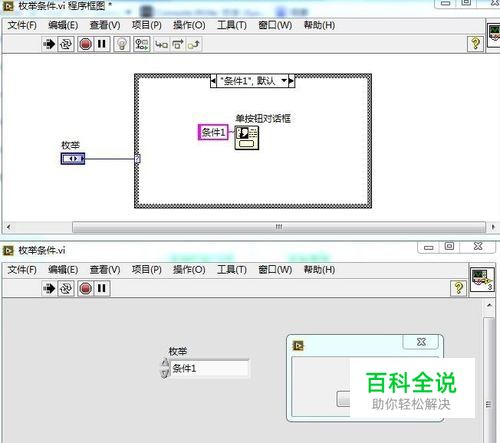Select the 单按钮对话框 function node
The image size is (500, 443).
247,138
